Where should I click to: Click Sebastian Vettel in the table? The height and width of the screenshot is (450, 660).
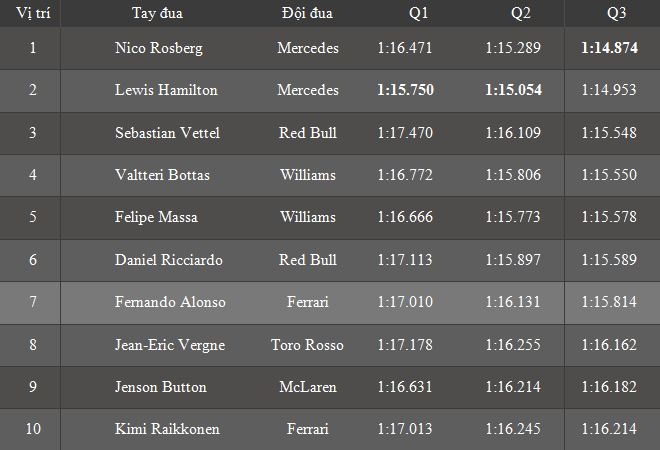(x=166, y=133)
